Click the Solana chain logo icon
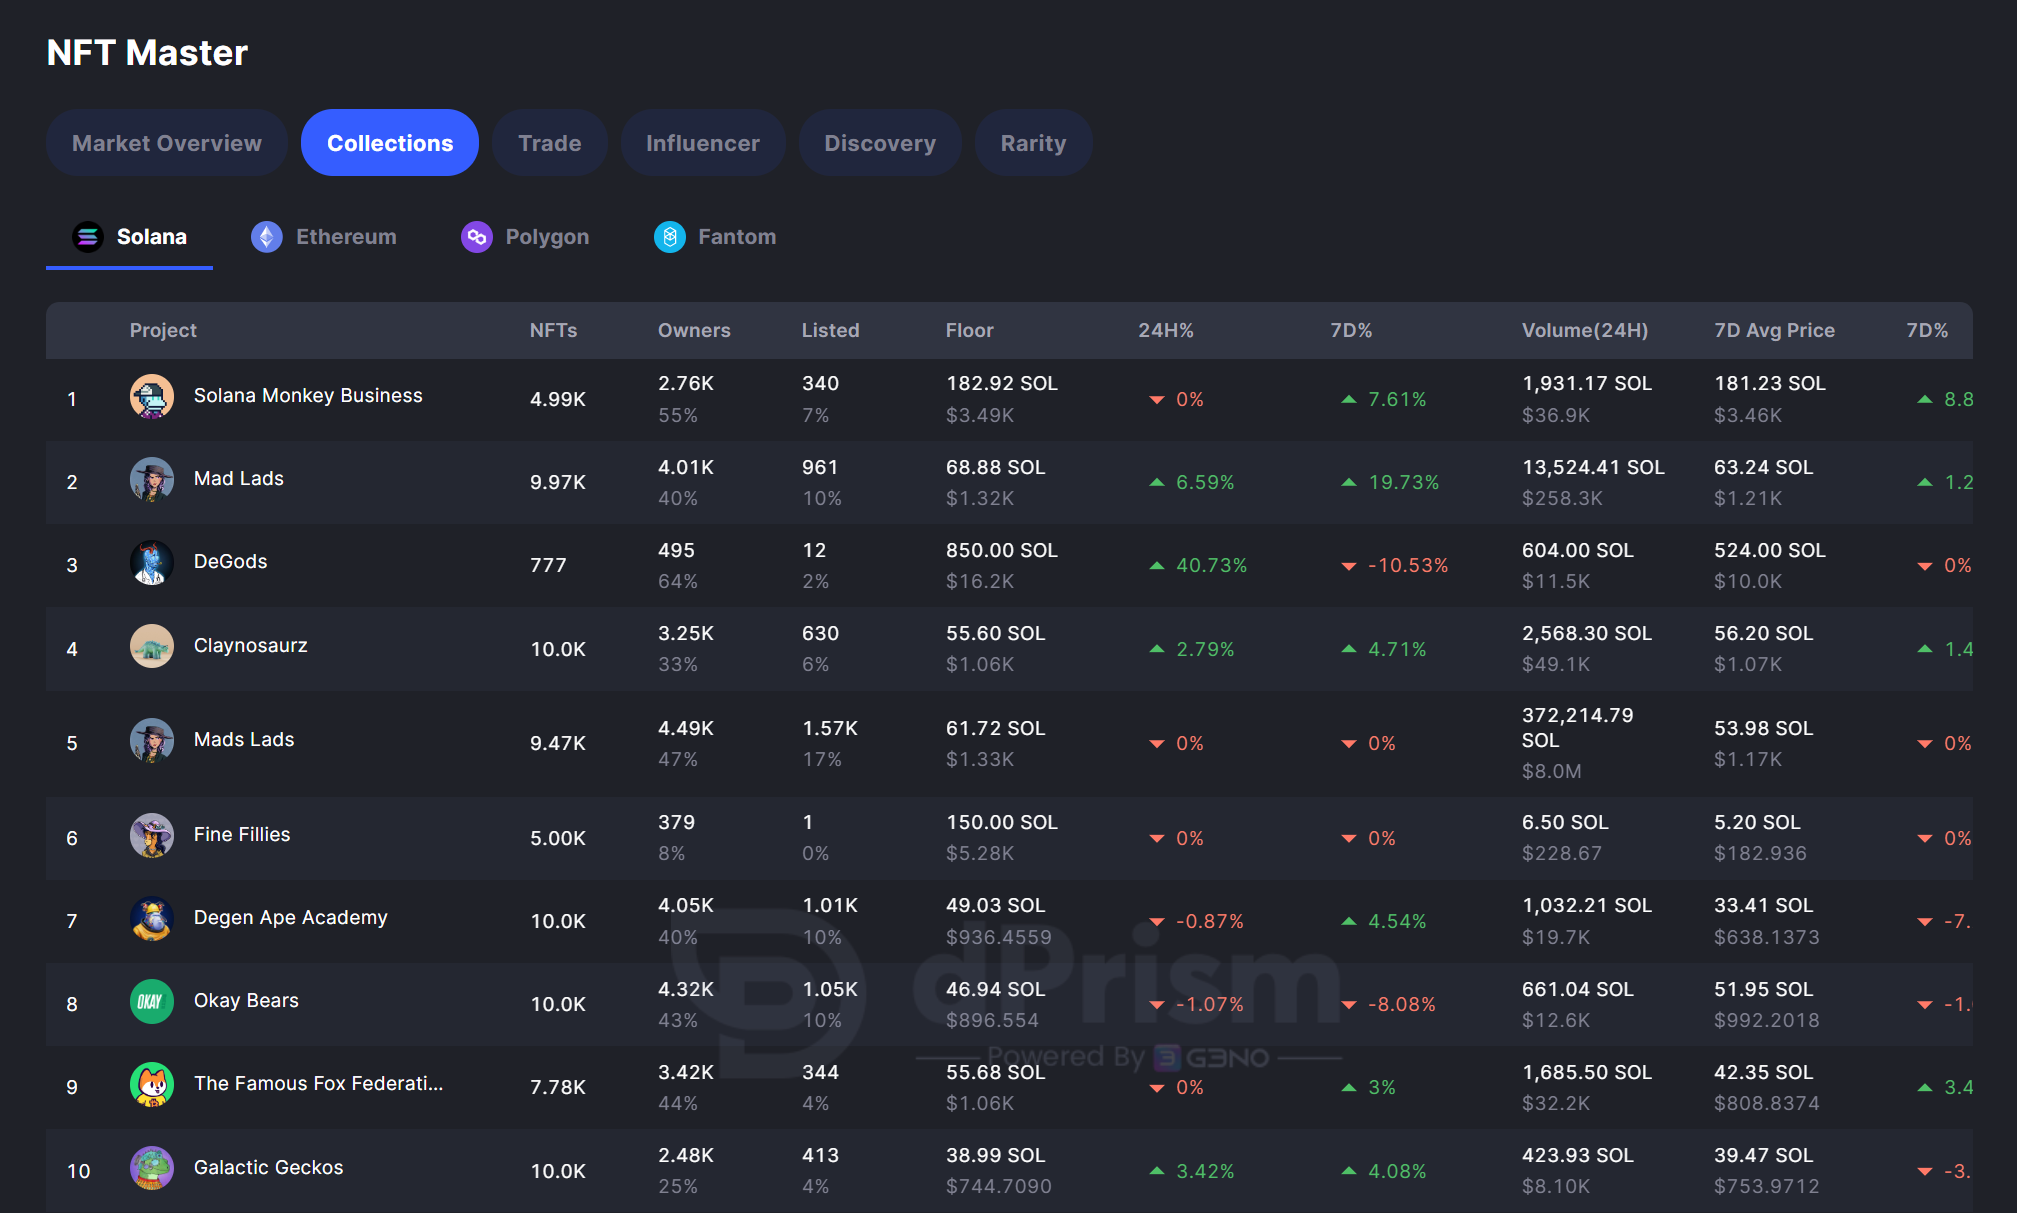This screenshot has height=1213, width=2017. click(x=88, y=237)
